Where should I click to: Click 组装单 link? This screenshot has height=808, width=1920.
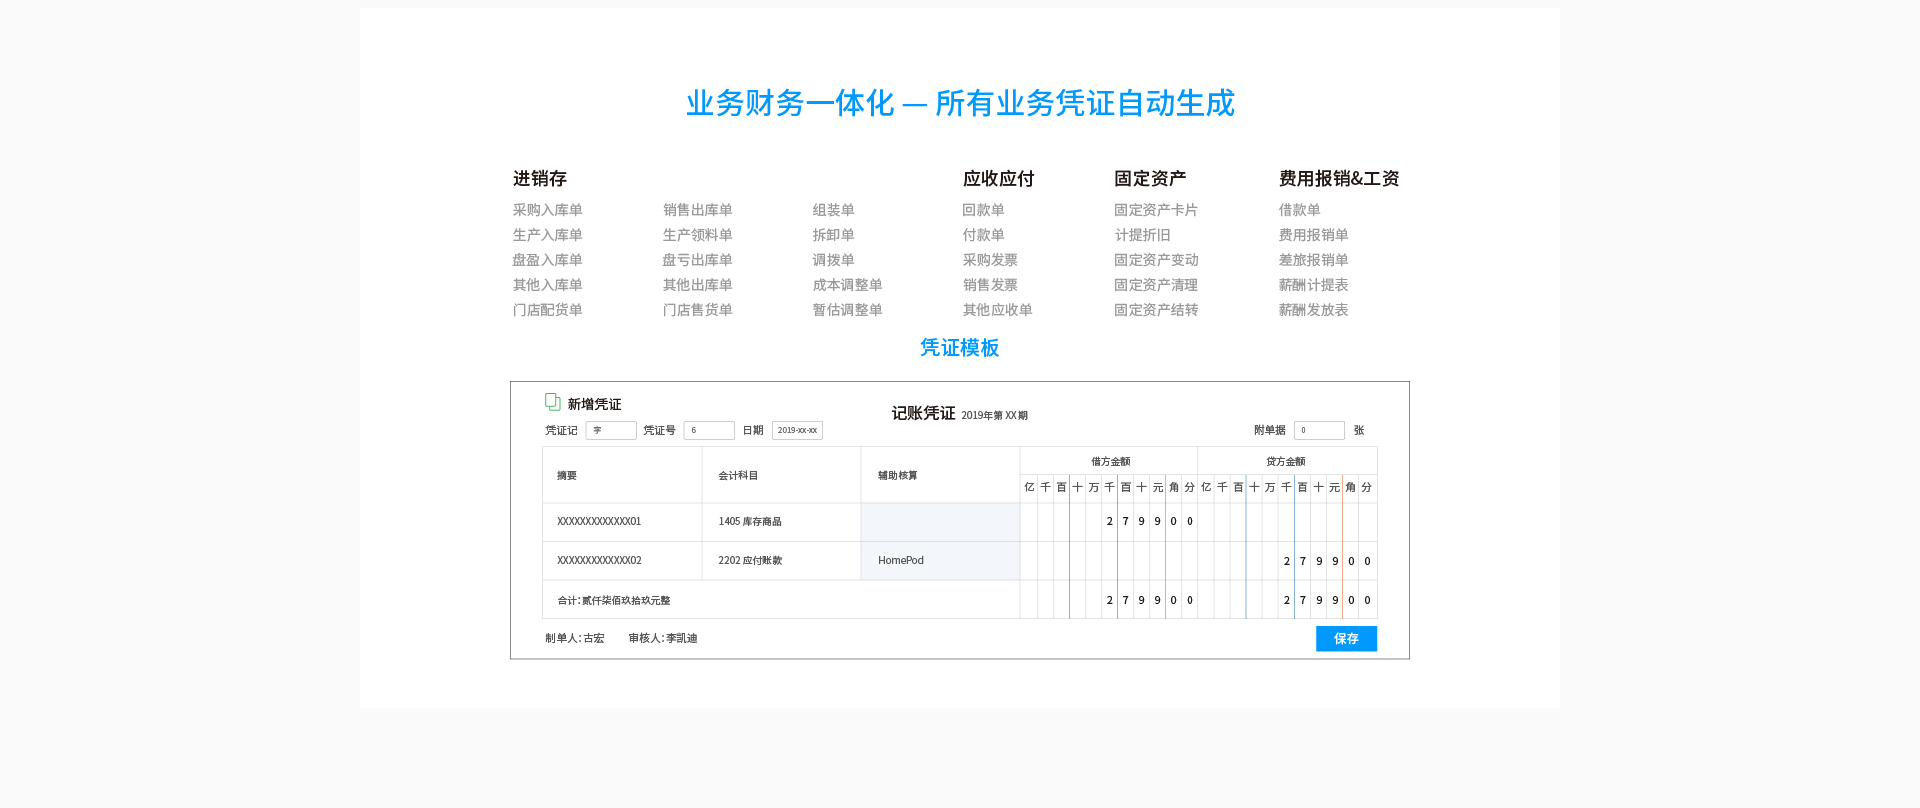833,210
